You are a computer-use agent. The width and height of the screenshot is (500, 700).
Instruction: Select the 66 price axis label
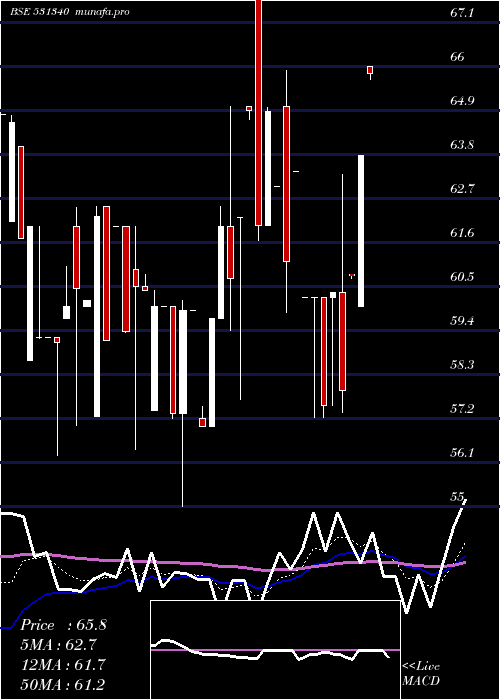[x=457, y=57]
